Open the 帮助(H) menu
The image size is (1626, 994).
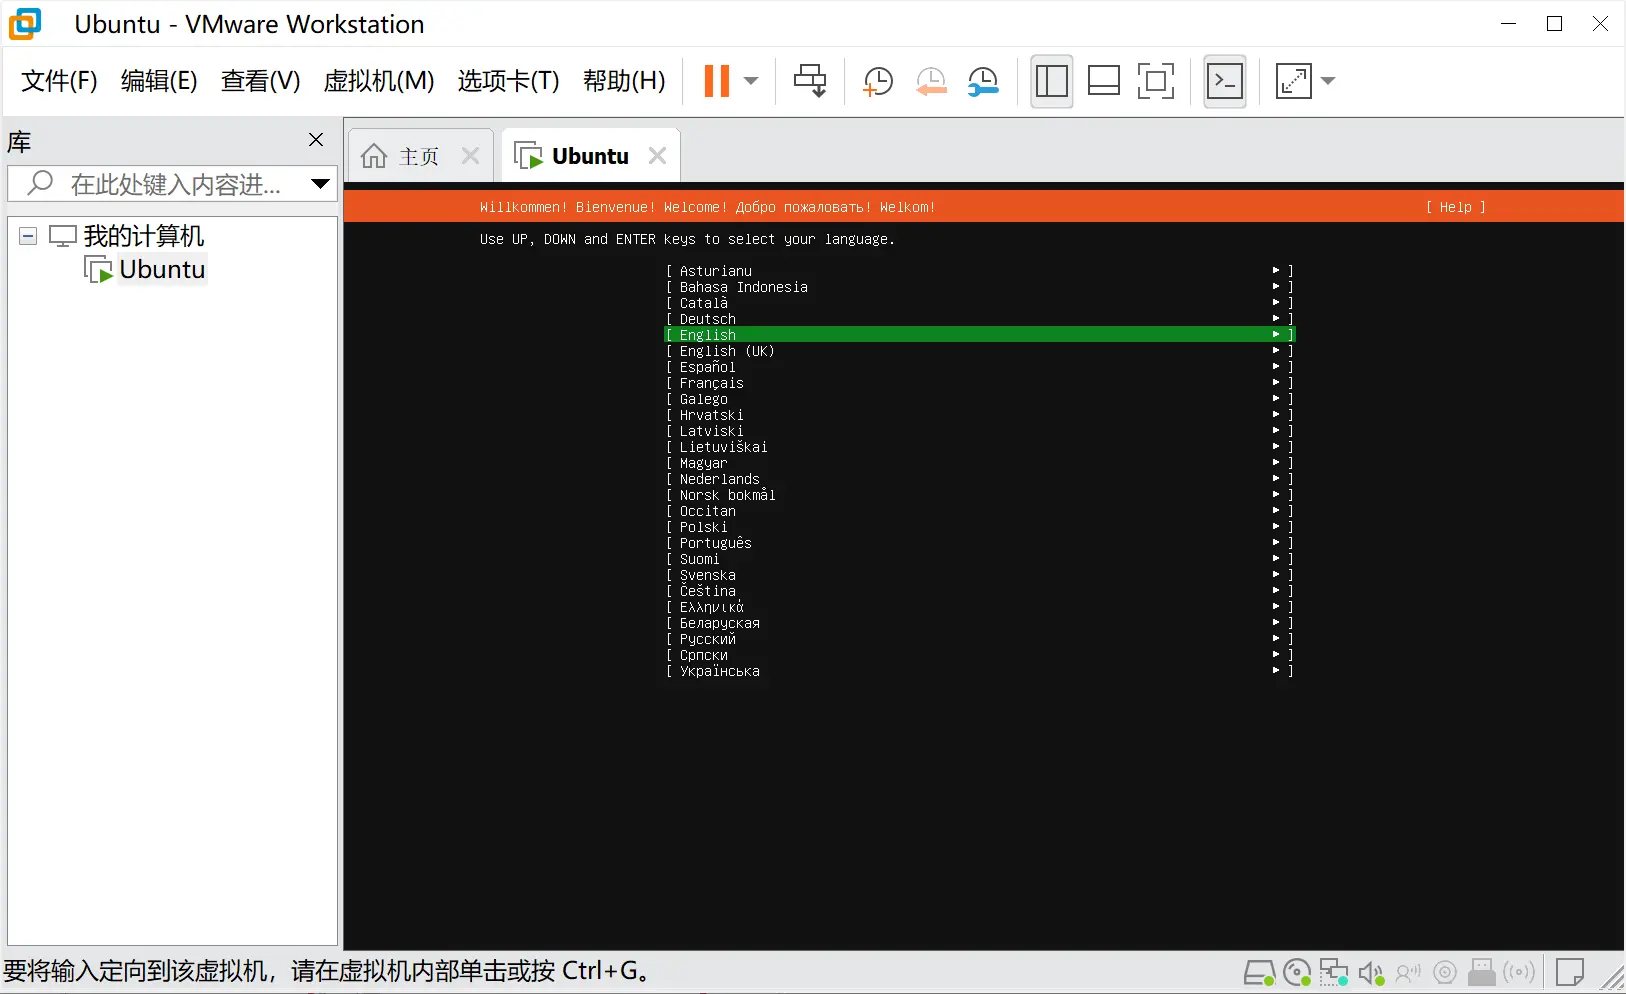[x=624, y=81]
